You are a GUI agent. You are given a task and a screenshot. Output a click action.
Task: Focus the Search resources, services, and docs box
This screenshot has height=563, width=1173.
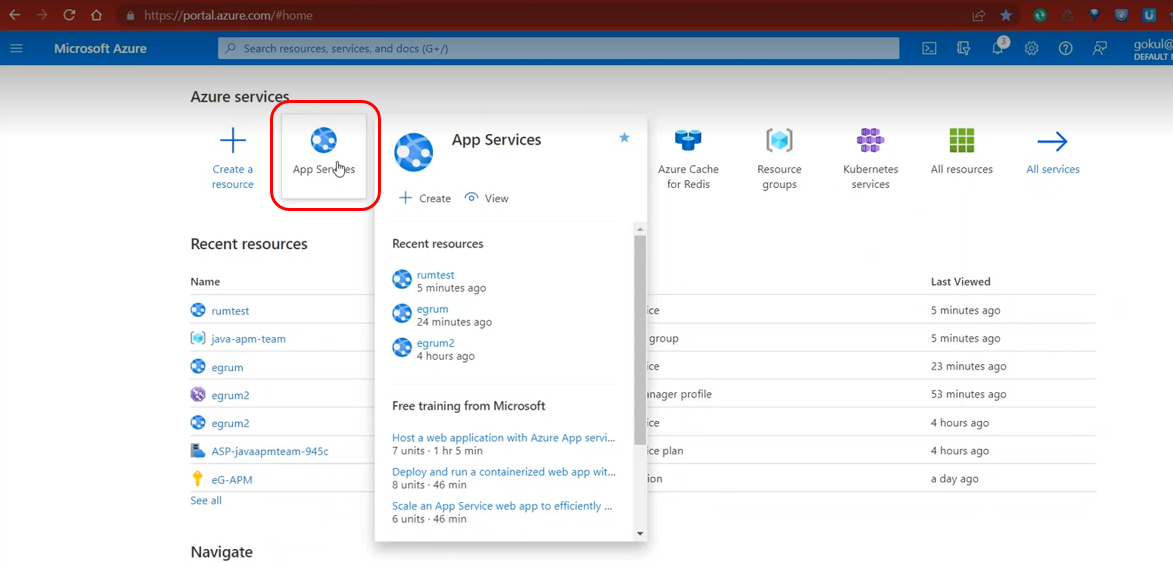tap(558, 49)
